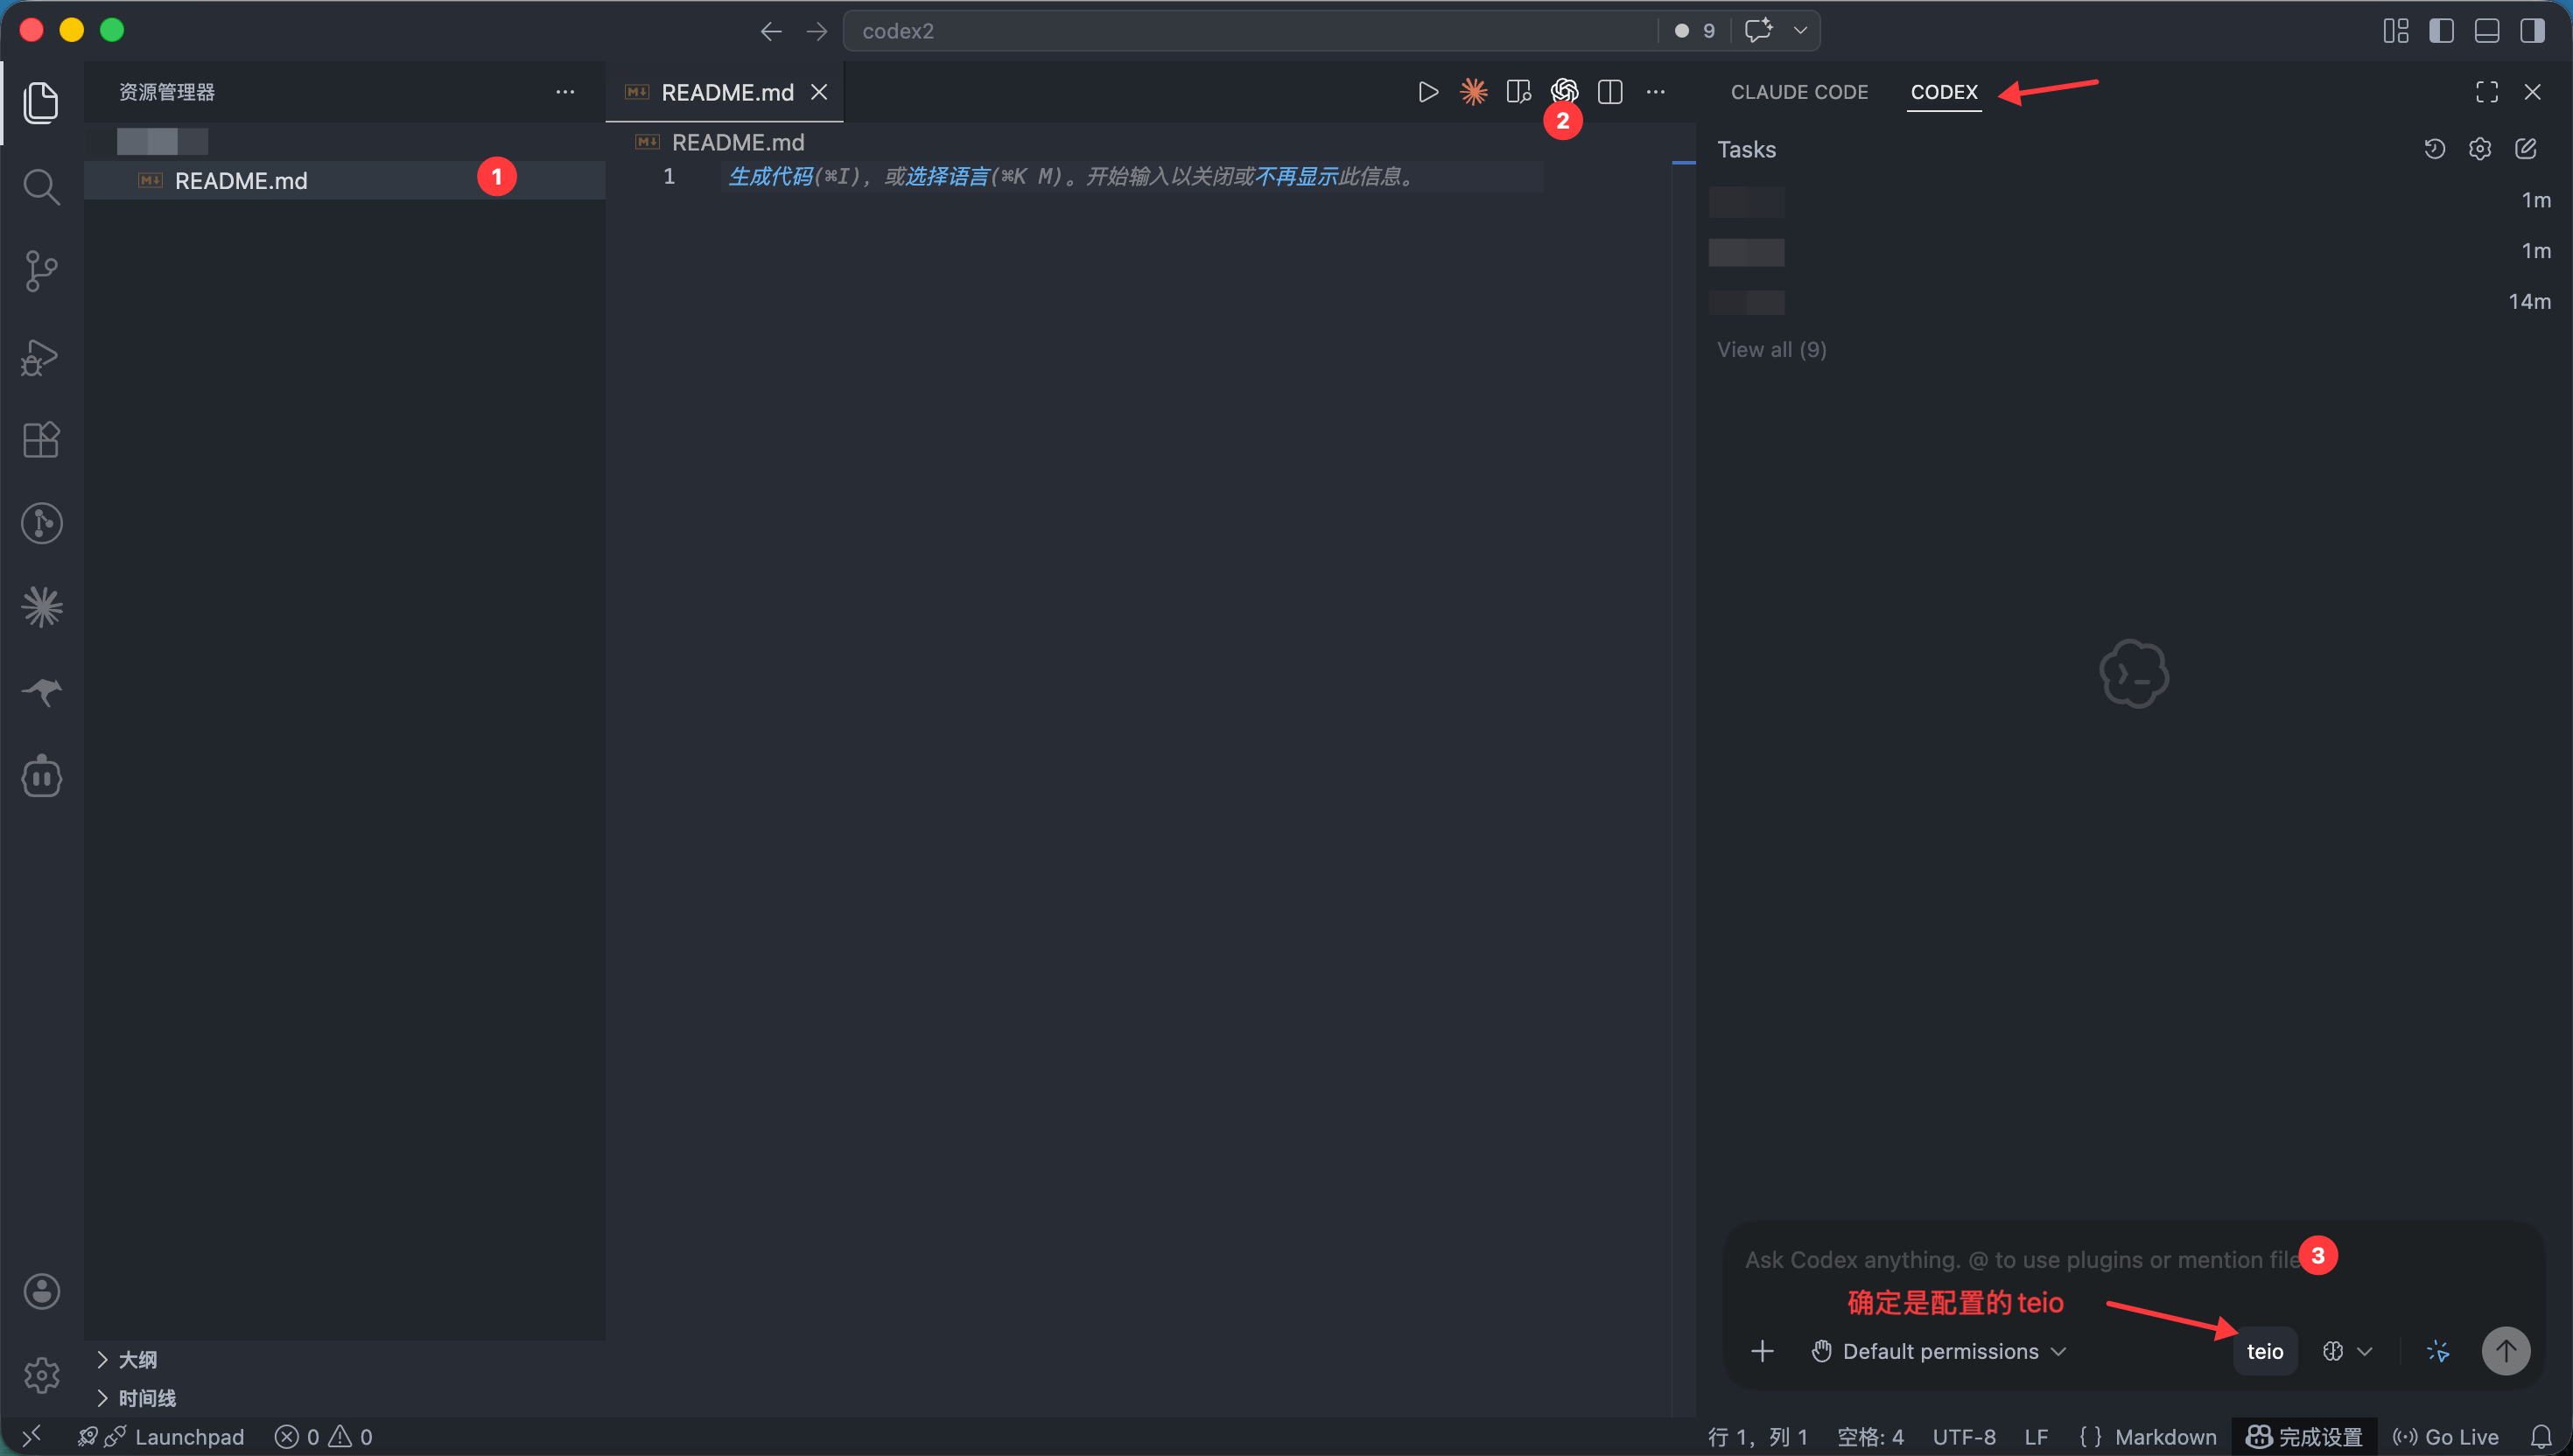This screenshot has width=2573, height=1456.
Task: Click View all (9) tasks link
Action: [x=1771, y=349]
